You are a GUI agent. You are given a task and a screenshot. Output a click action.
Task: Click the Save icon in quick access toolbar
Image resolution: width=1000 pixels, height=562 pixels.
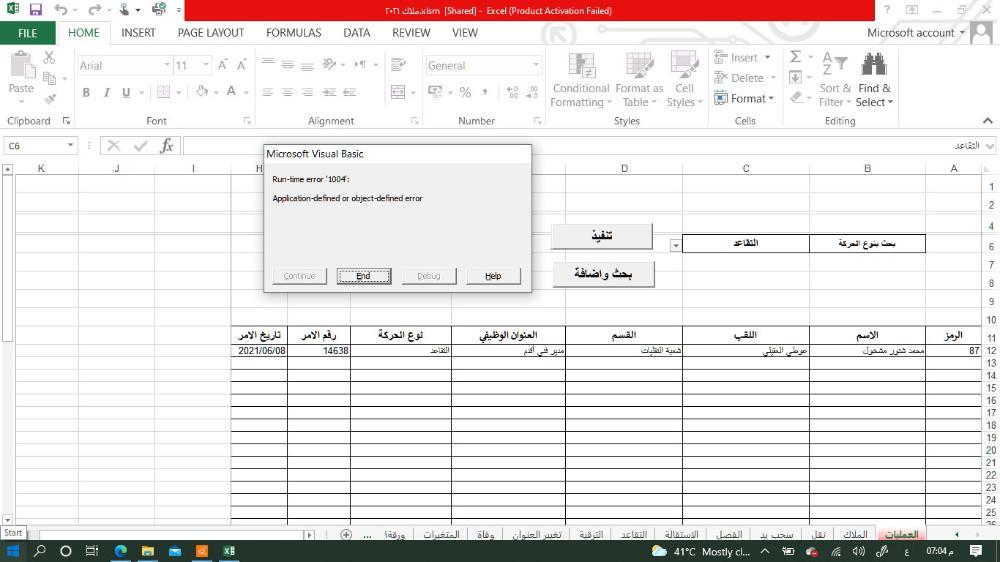coord(36,10)
